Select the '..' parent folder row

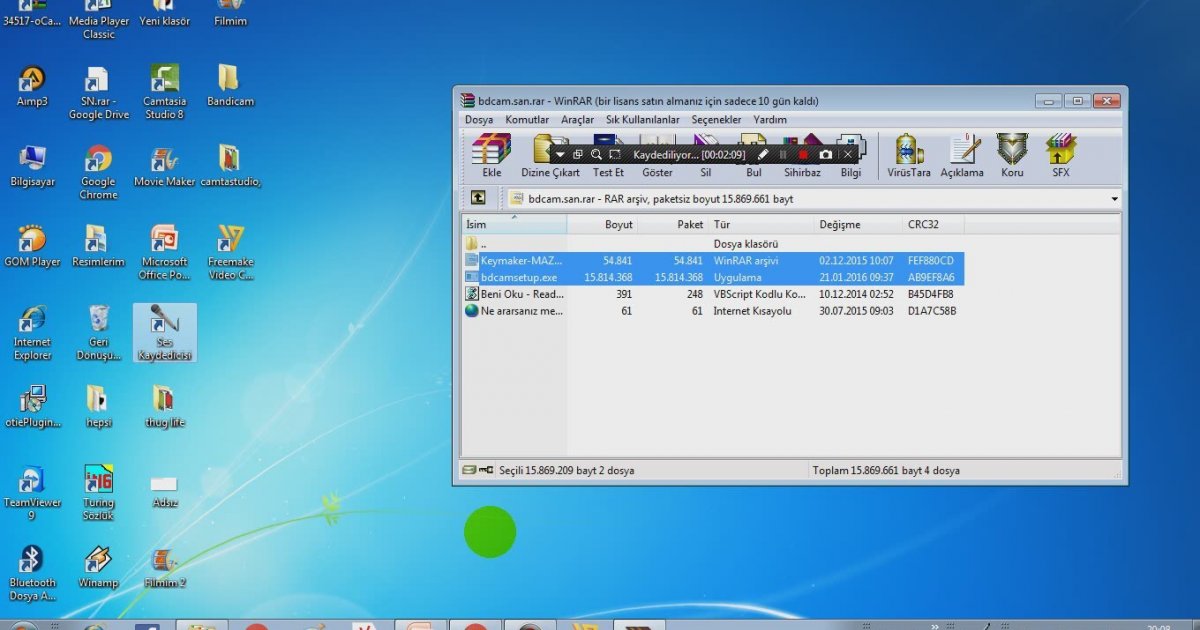pyautogui.click(x=713, y=243)
